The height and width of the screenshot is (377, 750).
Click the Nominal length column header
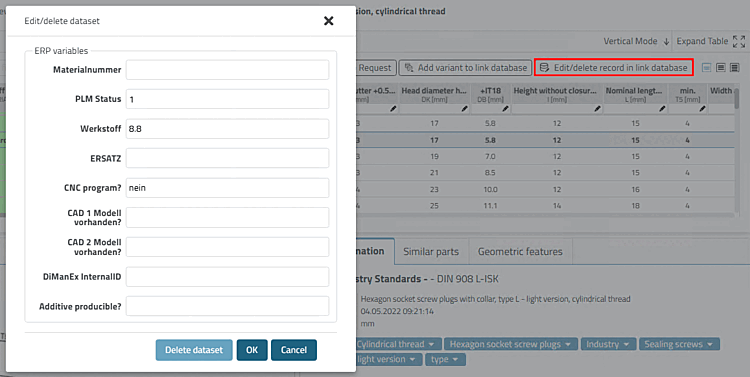(x=635, y=94)
